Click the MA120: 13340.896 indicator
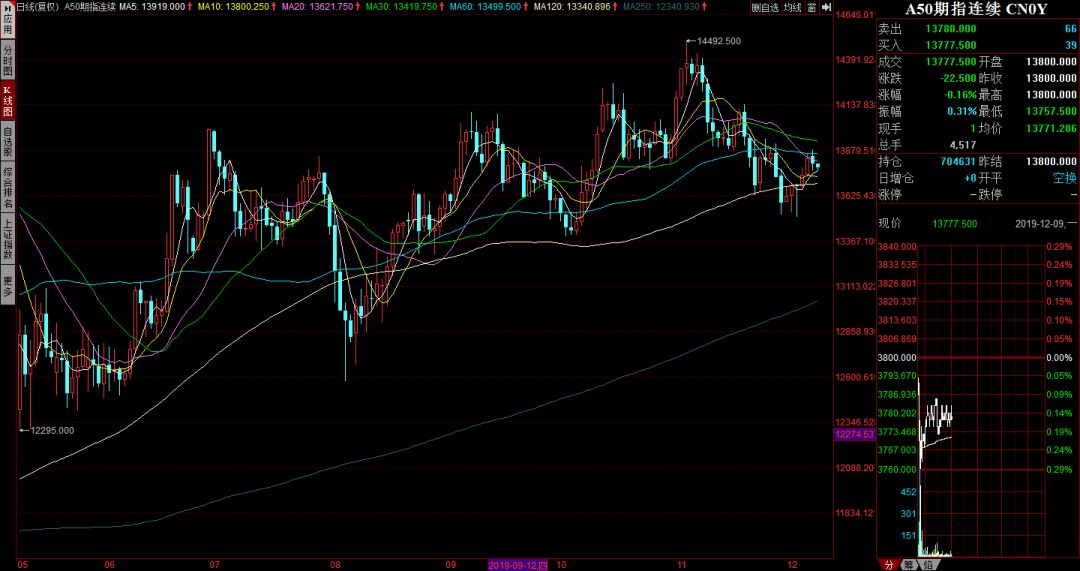Screen dimensions: 1080x571 point(571,6)
